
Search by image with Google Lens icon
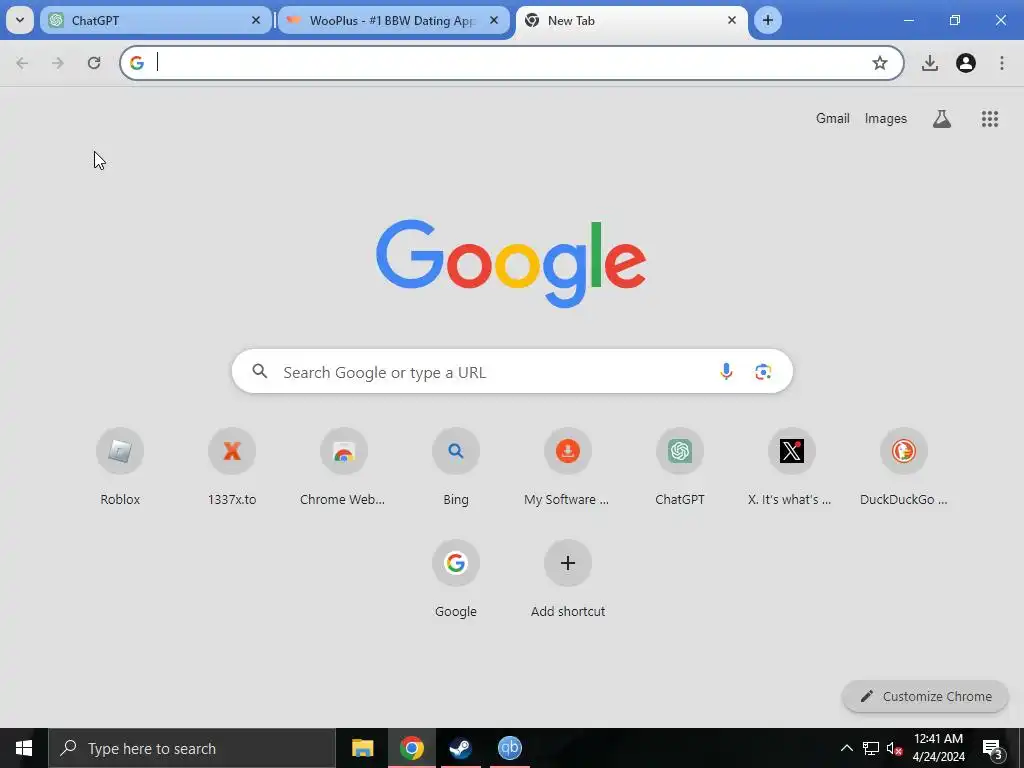coord(763,372)
